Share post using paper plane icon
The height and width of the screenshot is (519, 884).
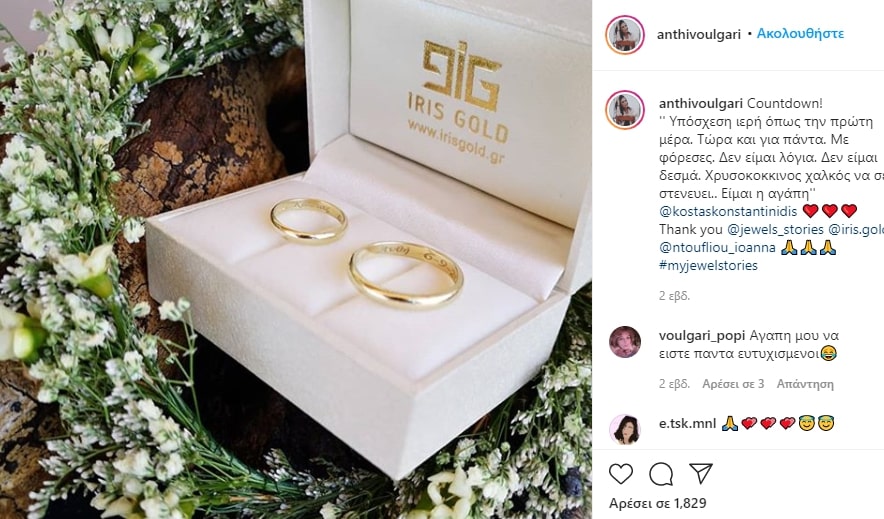(x=701, y=474)
